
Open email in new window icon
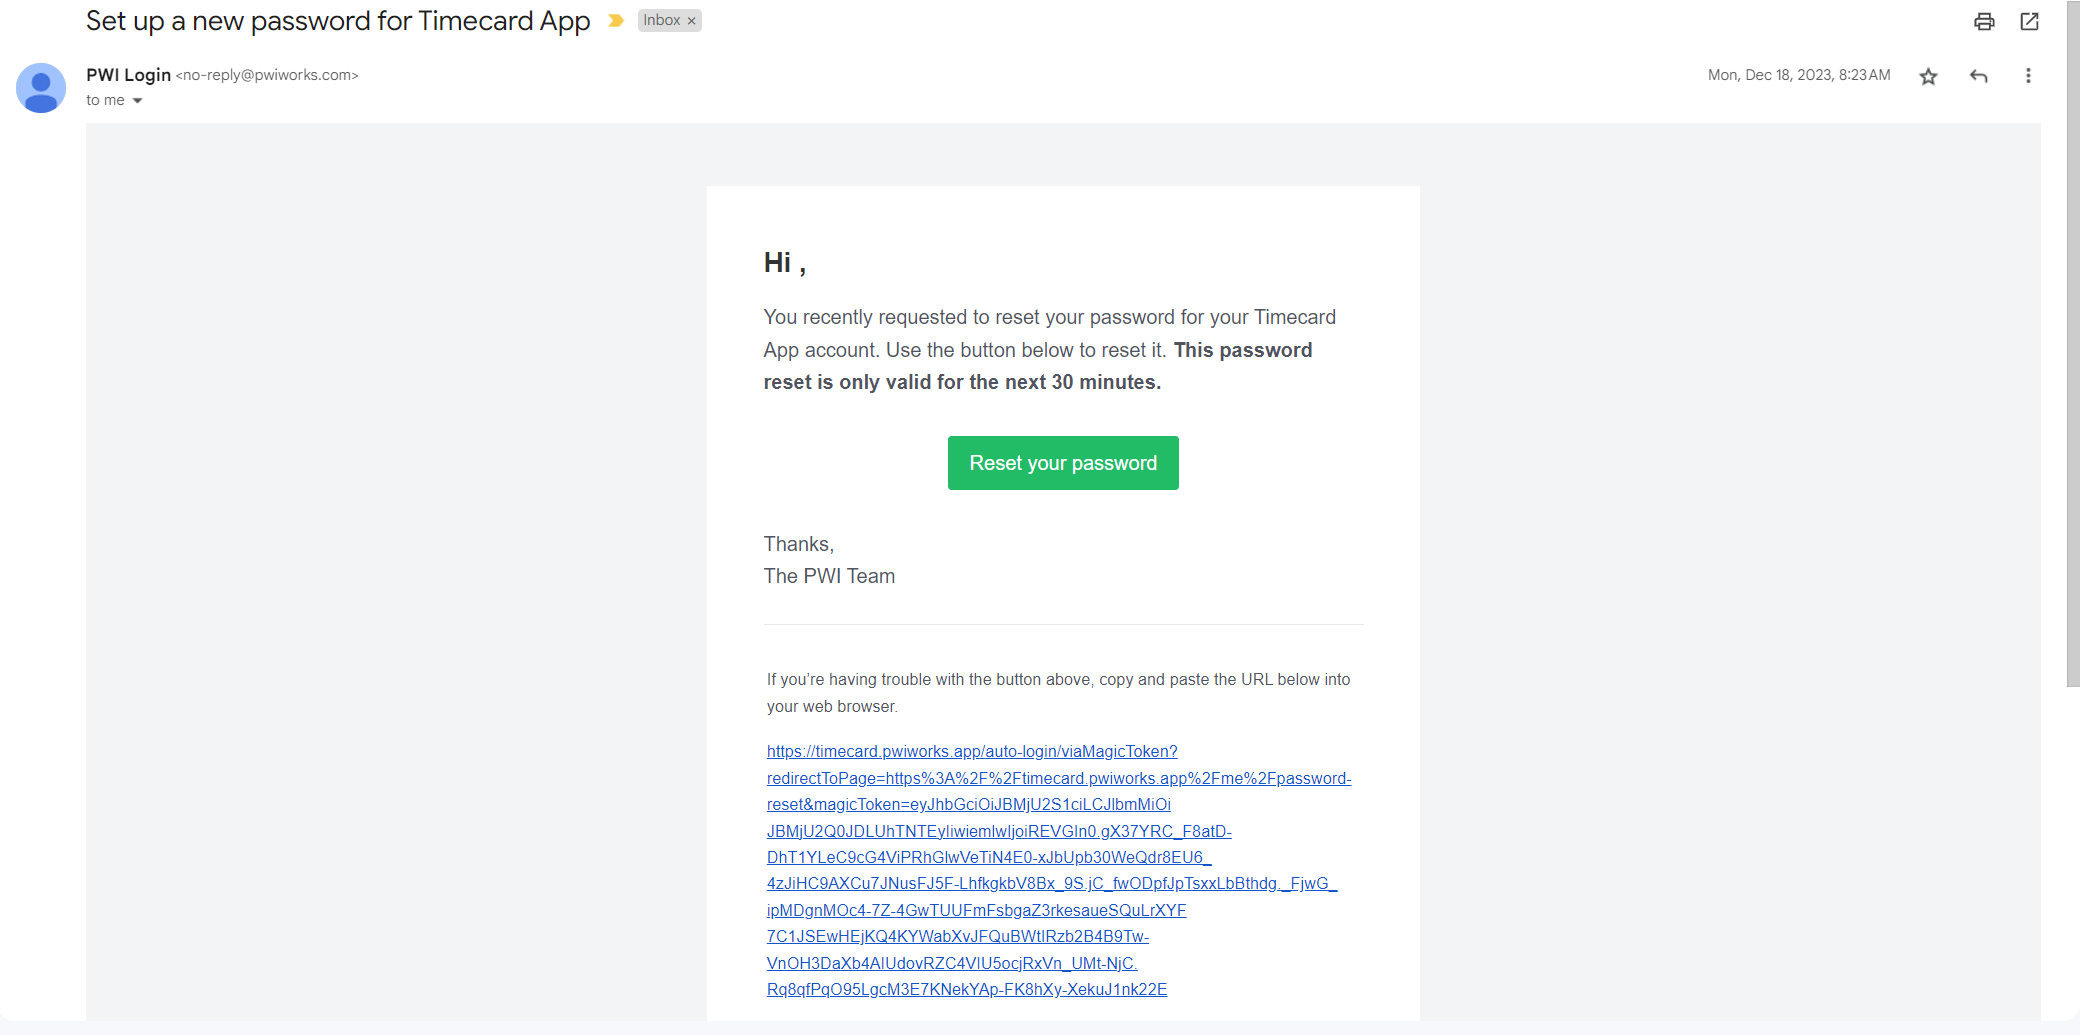coord(2029,21)
